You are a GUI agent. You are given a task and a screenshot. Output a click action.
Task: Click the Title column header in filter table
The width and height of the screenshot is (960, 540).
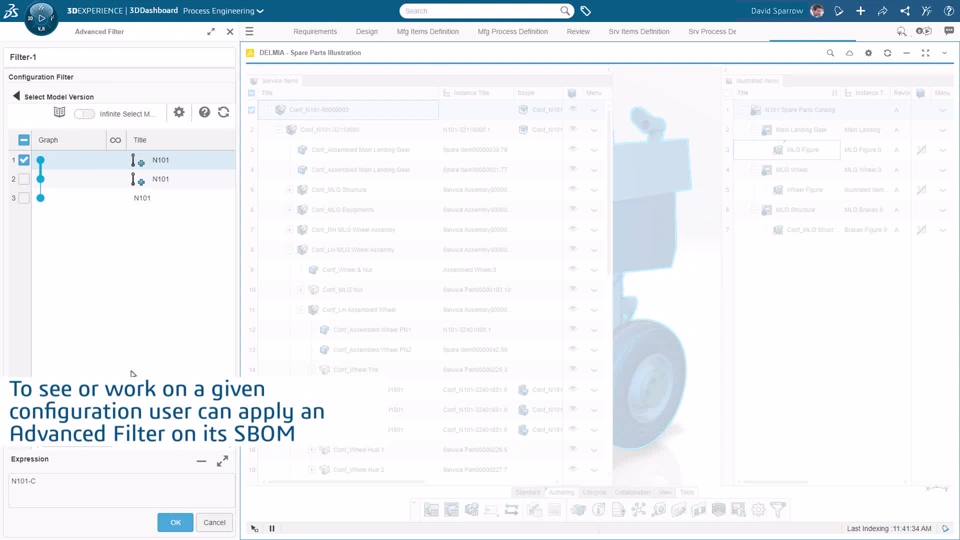(x=140, y=140)
